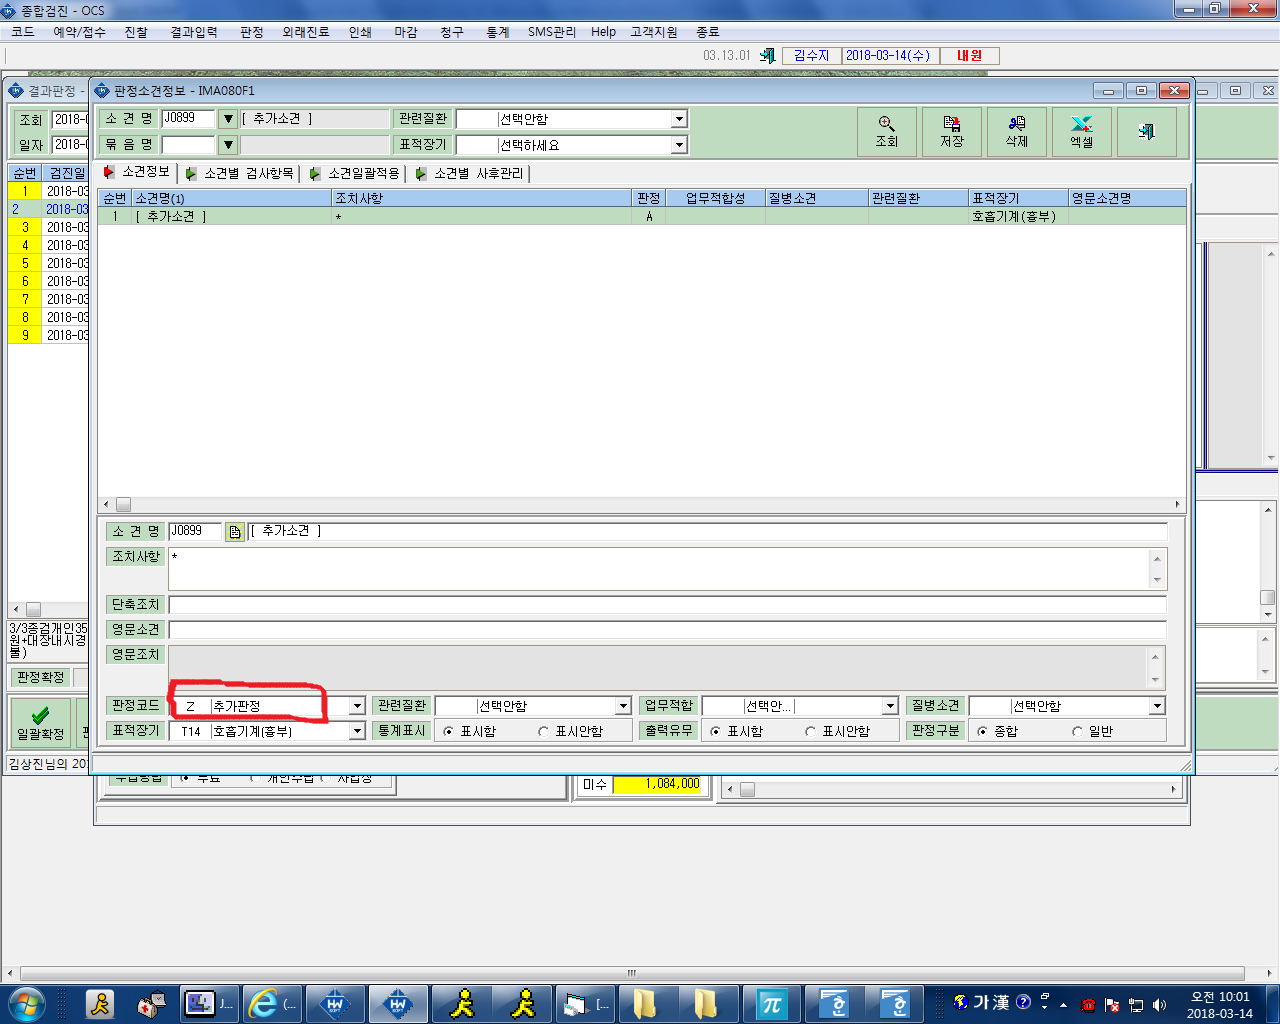Click the exit door icon in dialog toolbar
The height and width of the screenshot is (1024, 1280).
click(x=1147, y=132)
